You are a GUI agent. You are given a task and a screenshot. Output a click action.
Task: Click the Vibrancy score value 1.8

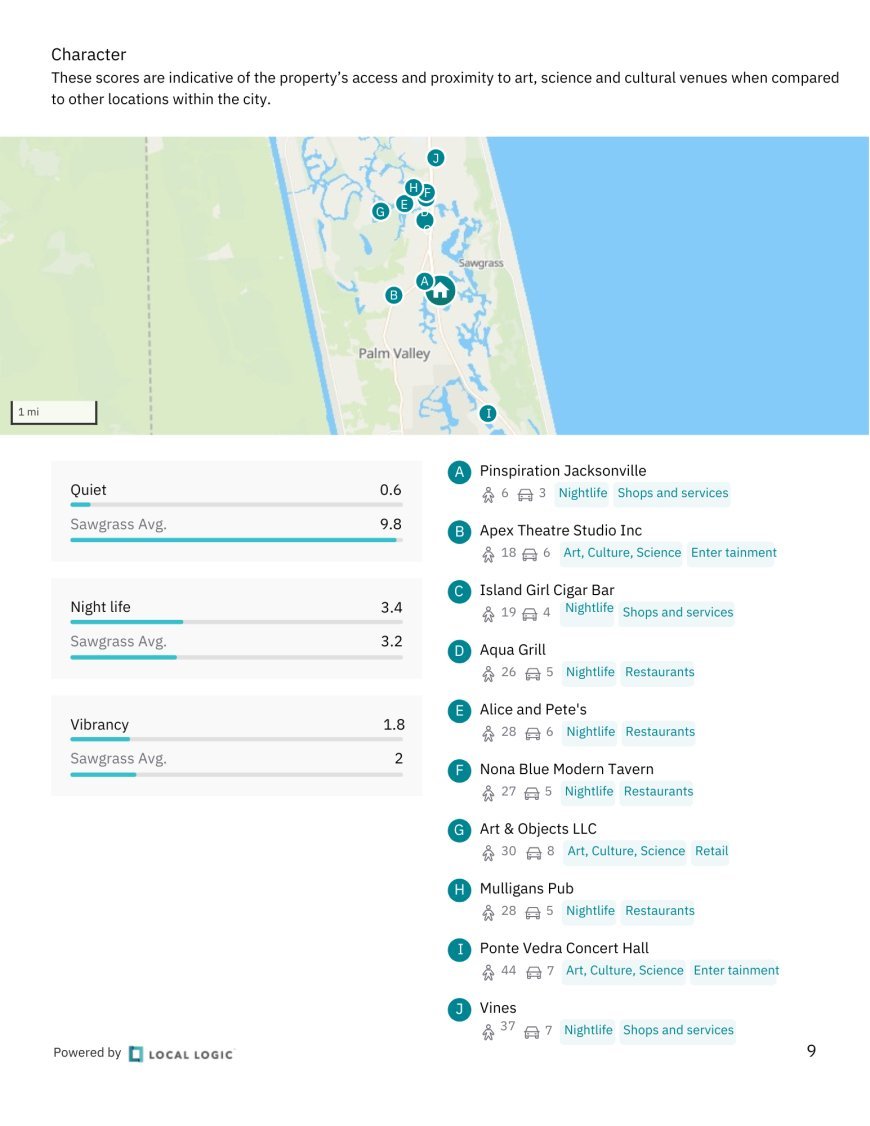click(x=393, y=725)
